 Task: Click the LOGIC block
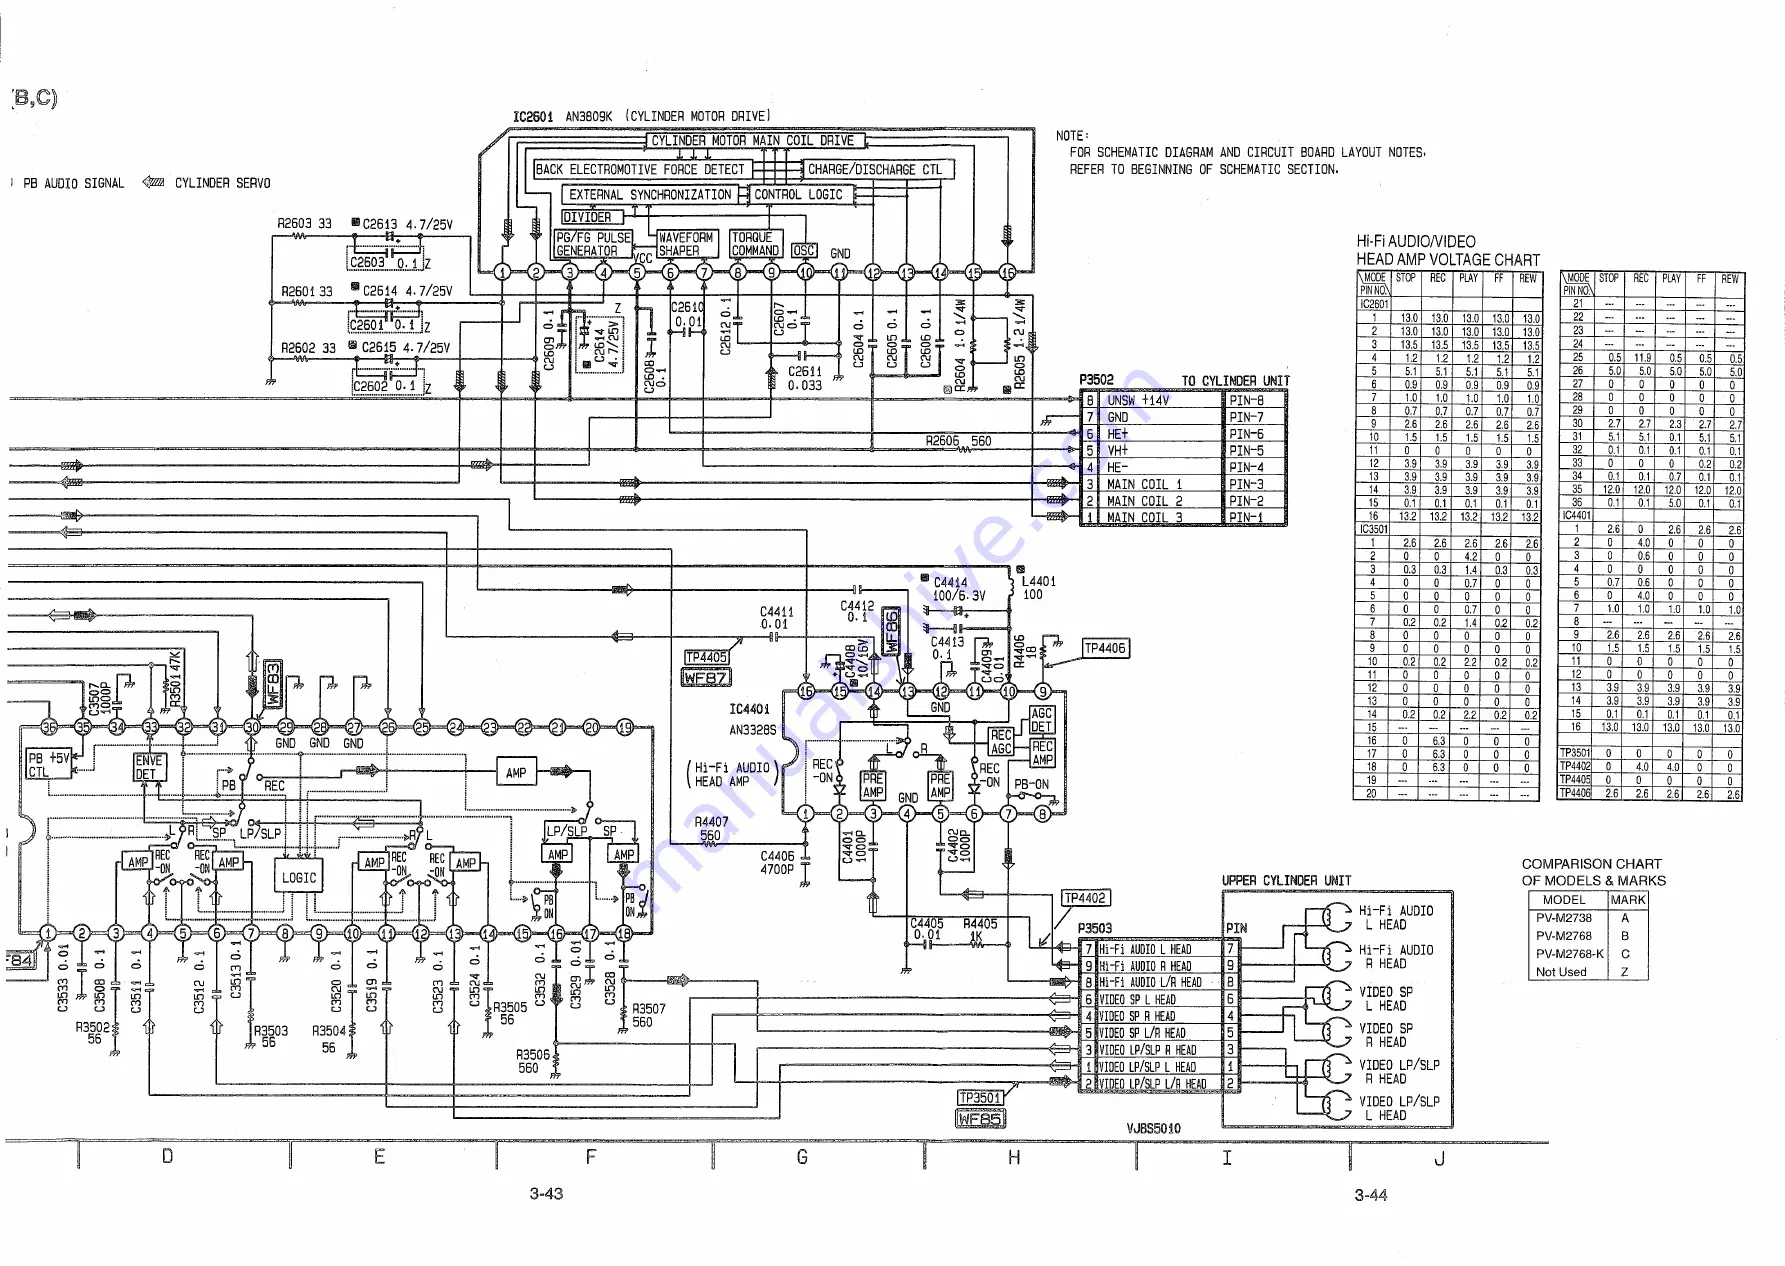tap(298, 877)
